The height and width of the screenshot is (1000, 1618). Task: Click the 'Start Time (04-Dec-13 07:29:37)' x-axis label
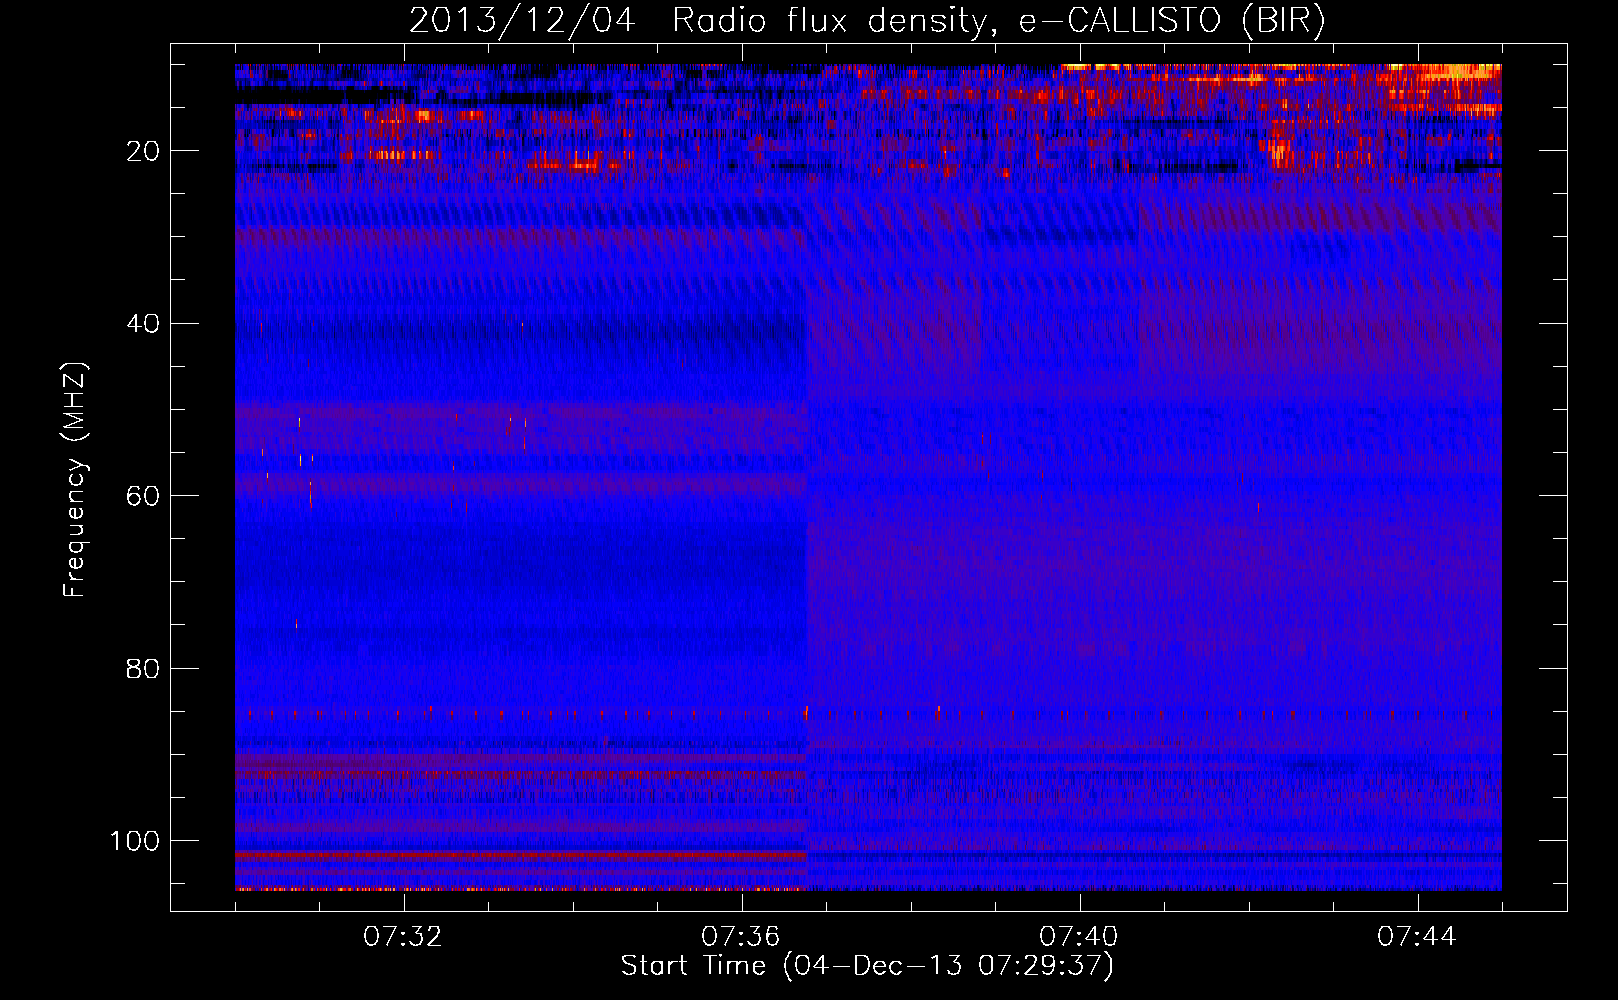tap(867, 966)
